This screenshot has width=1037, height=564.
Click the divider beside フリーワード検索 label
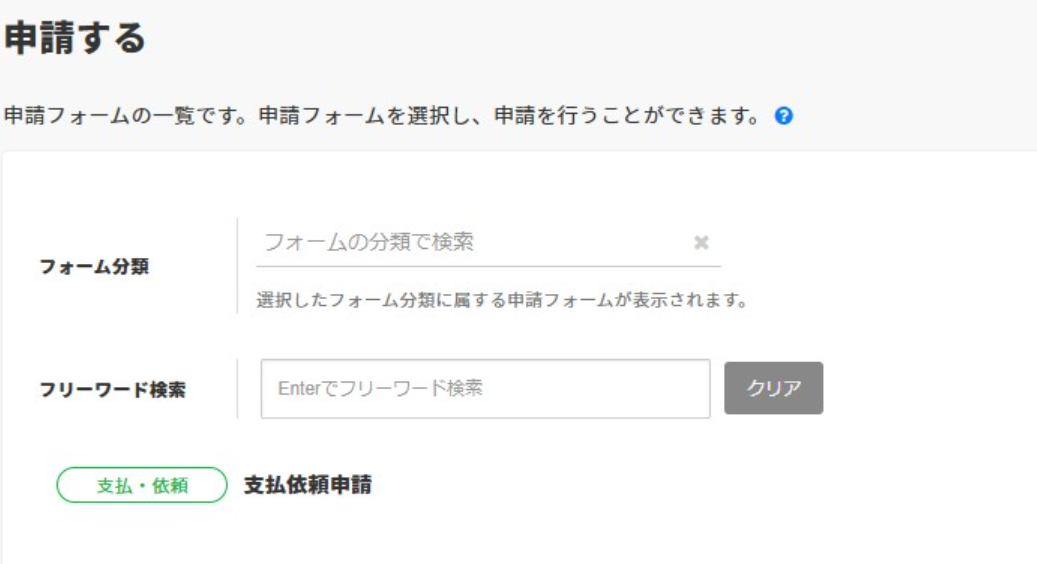click(237, 388)
